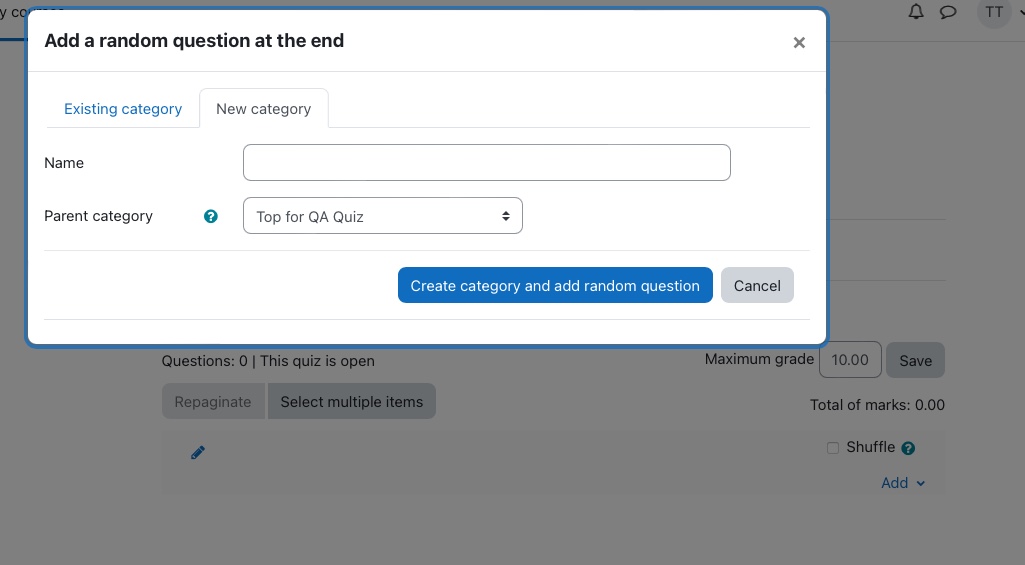Click Create category and add random question
This screenshot has height=565, width=1025.
point(555,285)
